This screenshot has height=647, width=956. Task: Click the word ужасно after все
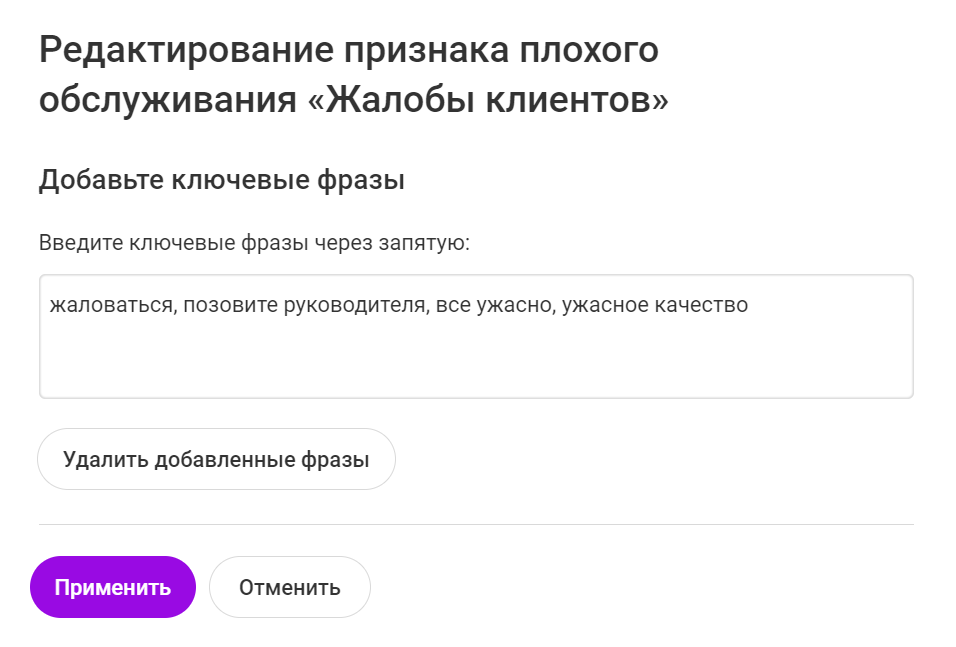tap(512, 305)
